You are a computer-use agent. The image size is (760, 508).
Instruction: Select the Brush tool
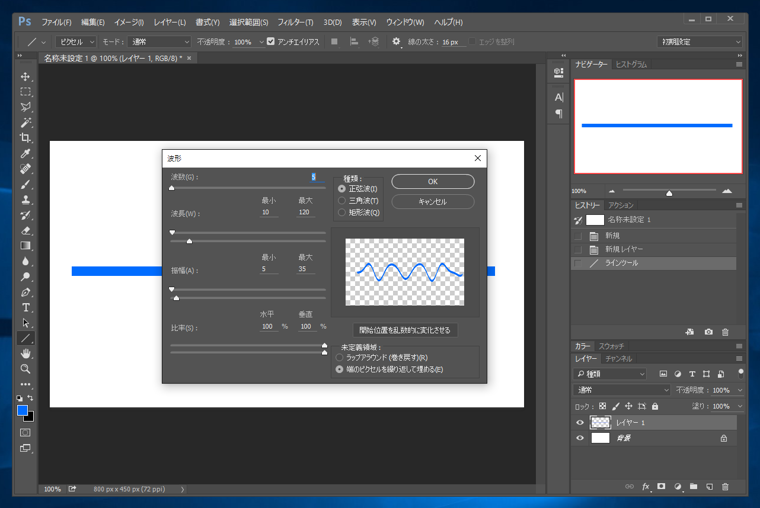point(26,185)
